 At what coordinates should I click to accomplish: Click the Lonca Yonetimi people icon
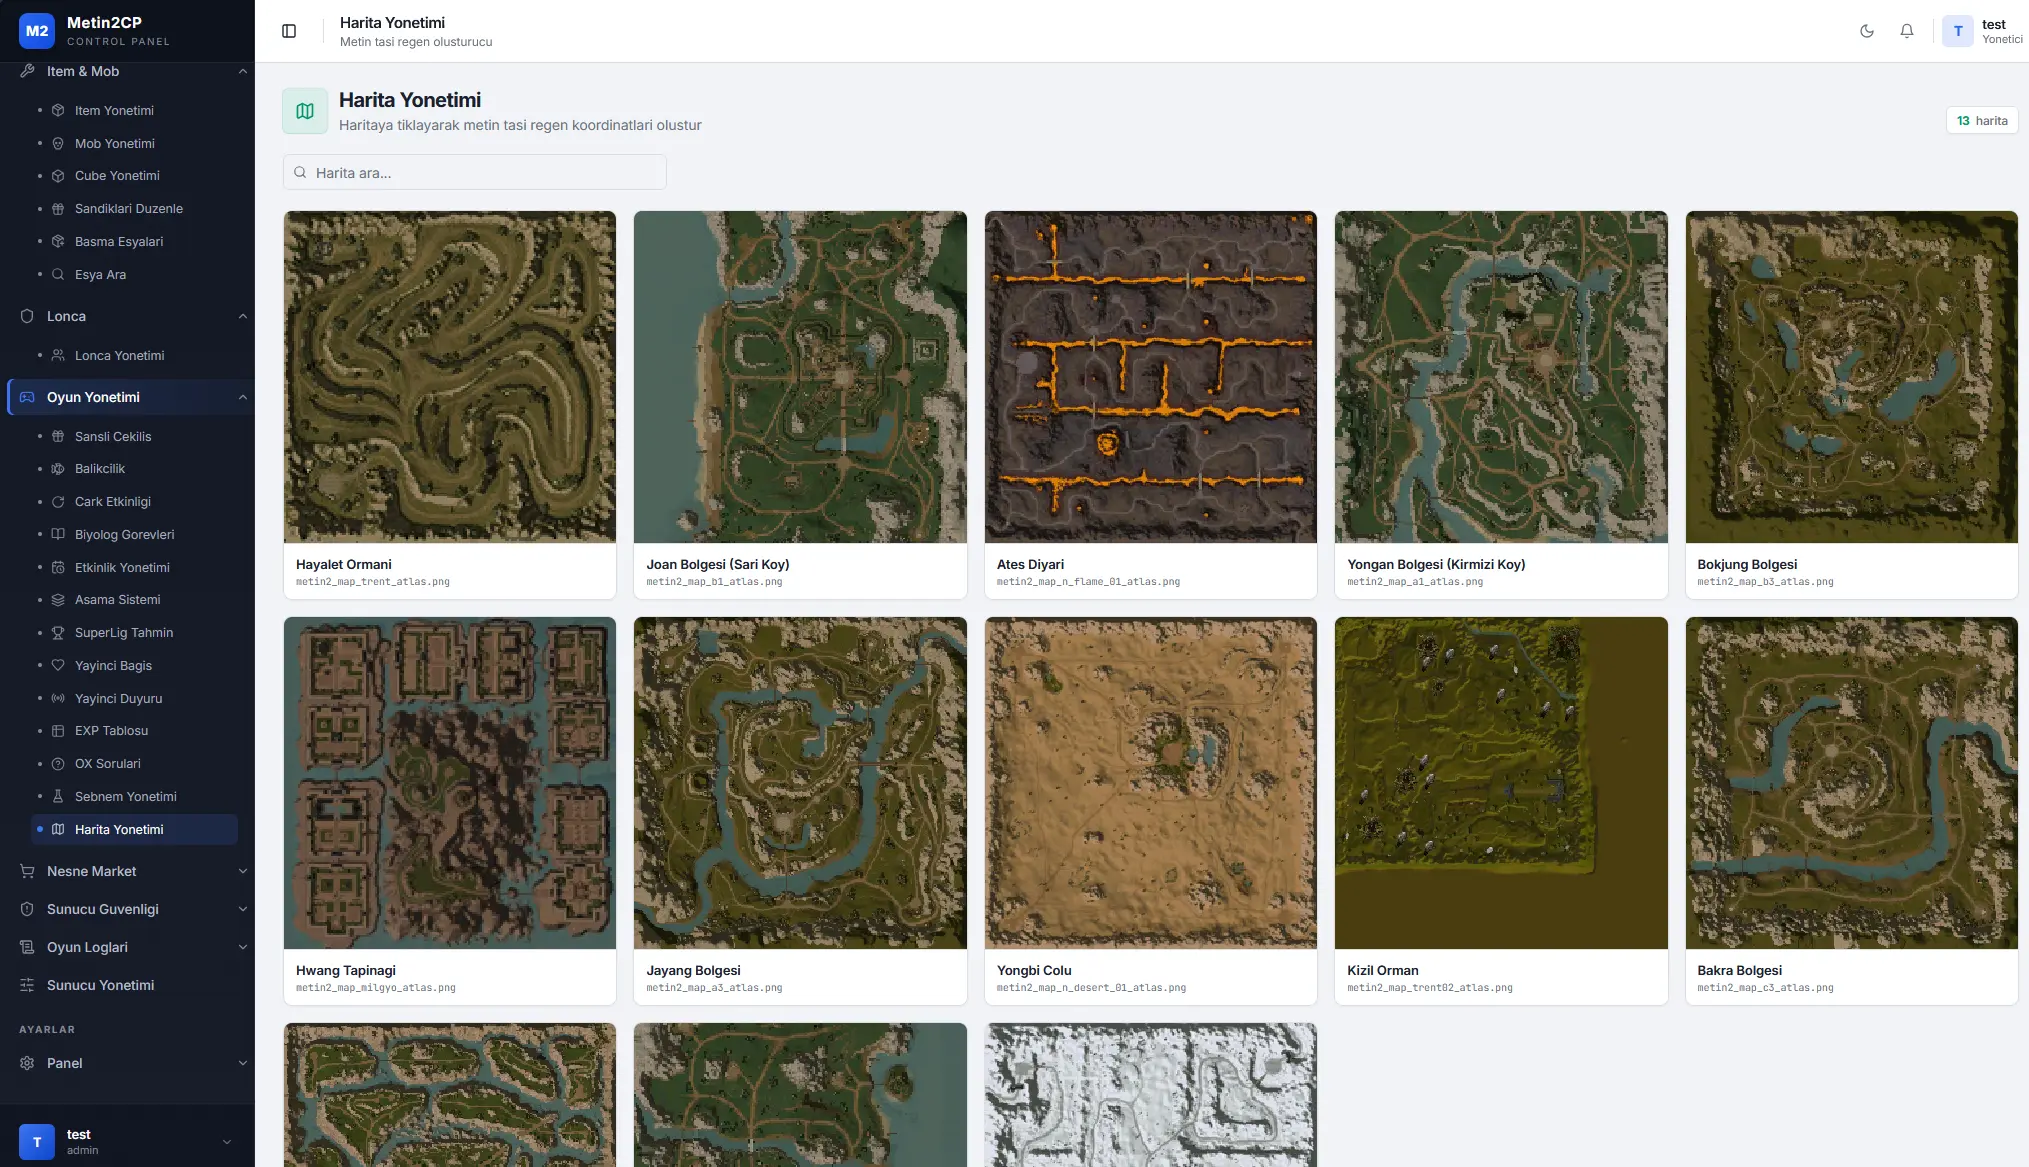[58, 355]
